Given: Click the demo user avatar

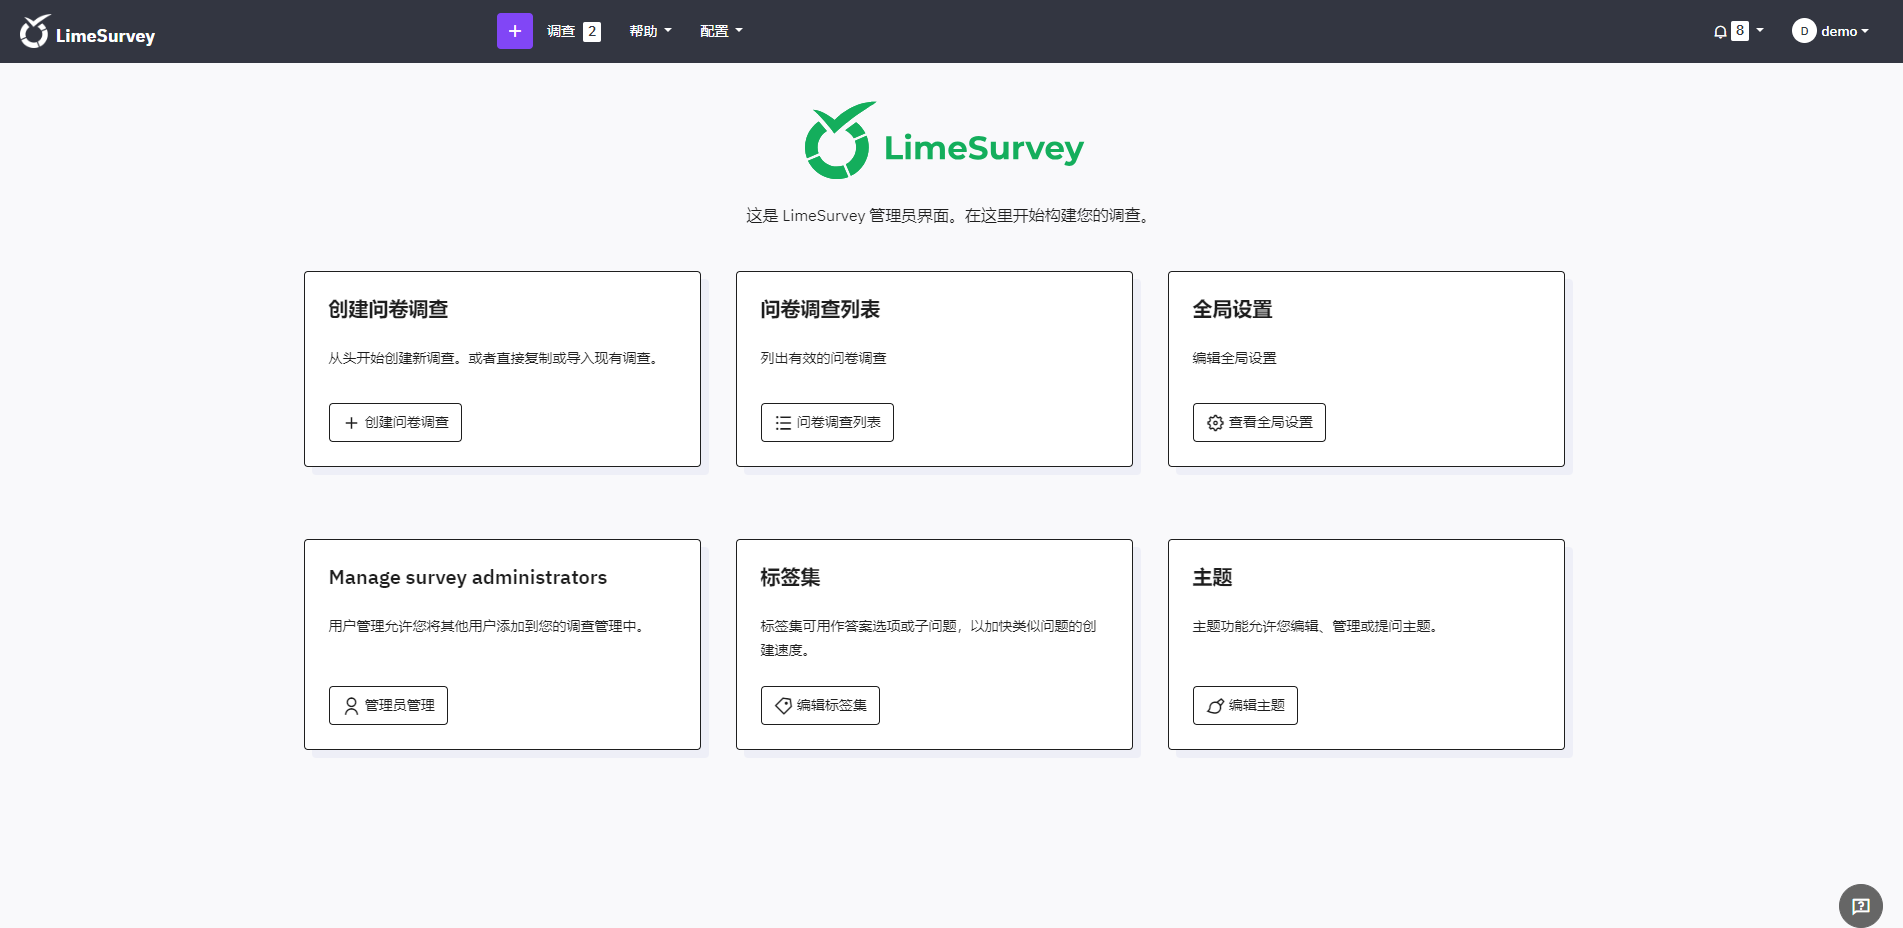Looking at the screenshot, I should (x=1804, y=31).
